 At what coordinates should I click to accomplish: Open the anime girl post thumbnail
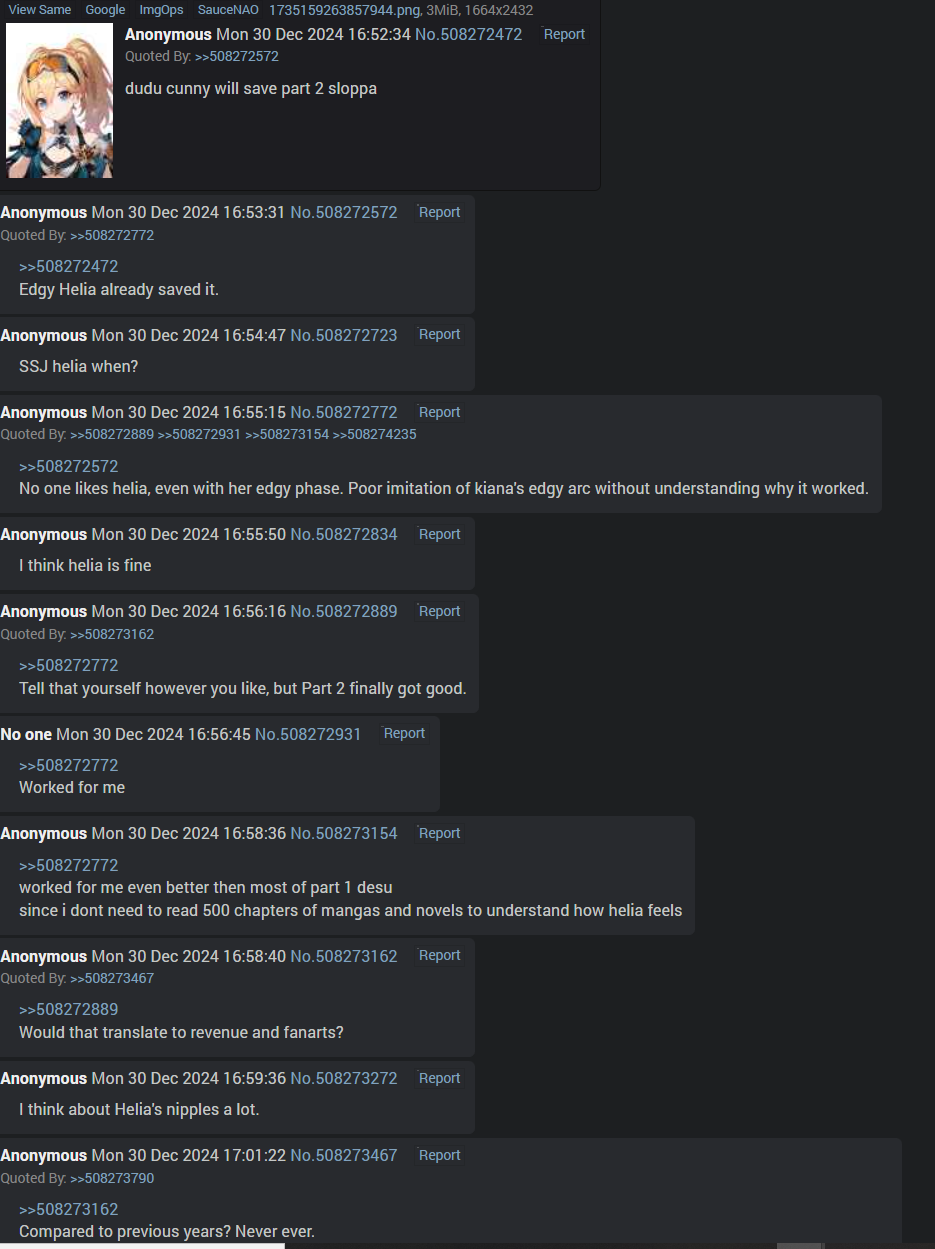click(59, 101)
